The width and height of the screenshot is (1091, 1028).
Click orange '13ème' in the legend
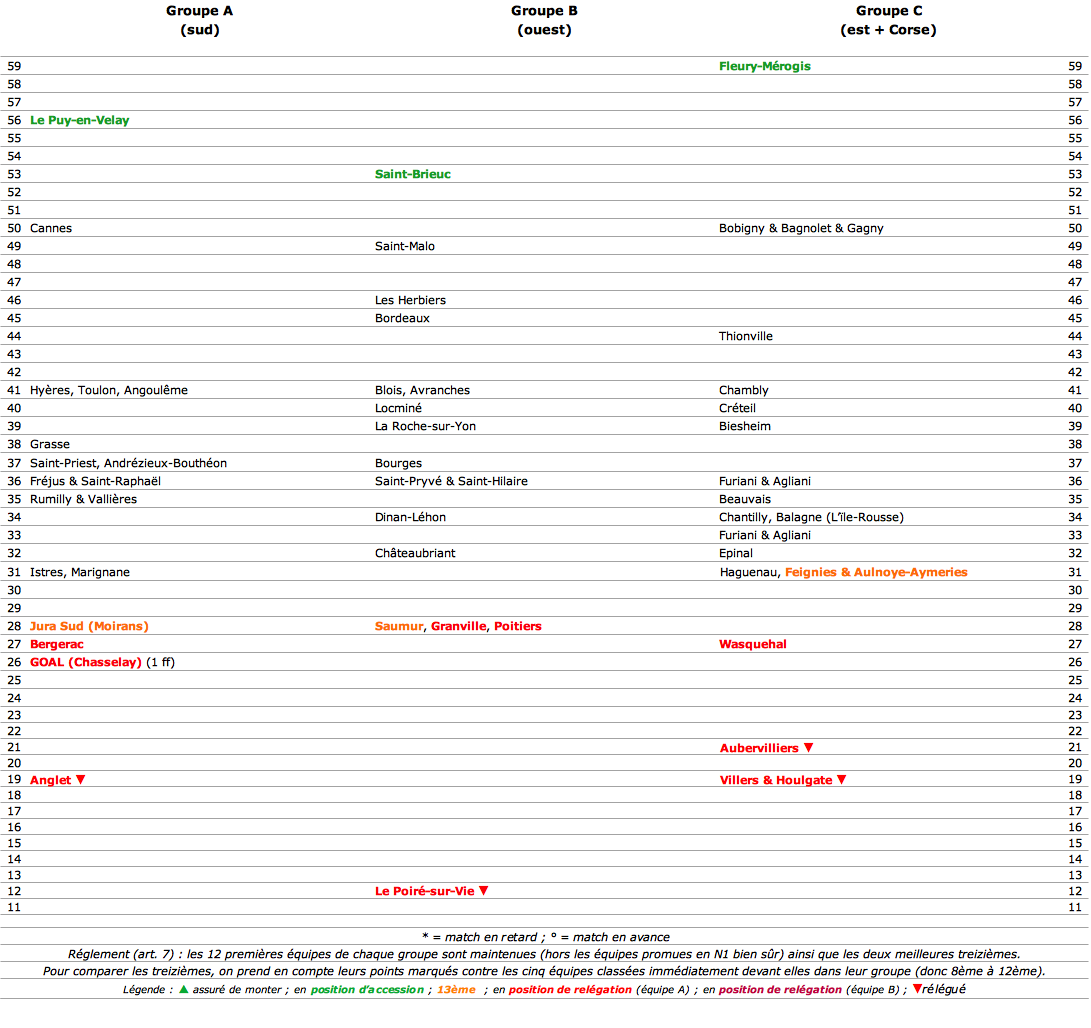point(456,990)
